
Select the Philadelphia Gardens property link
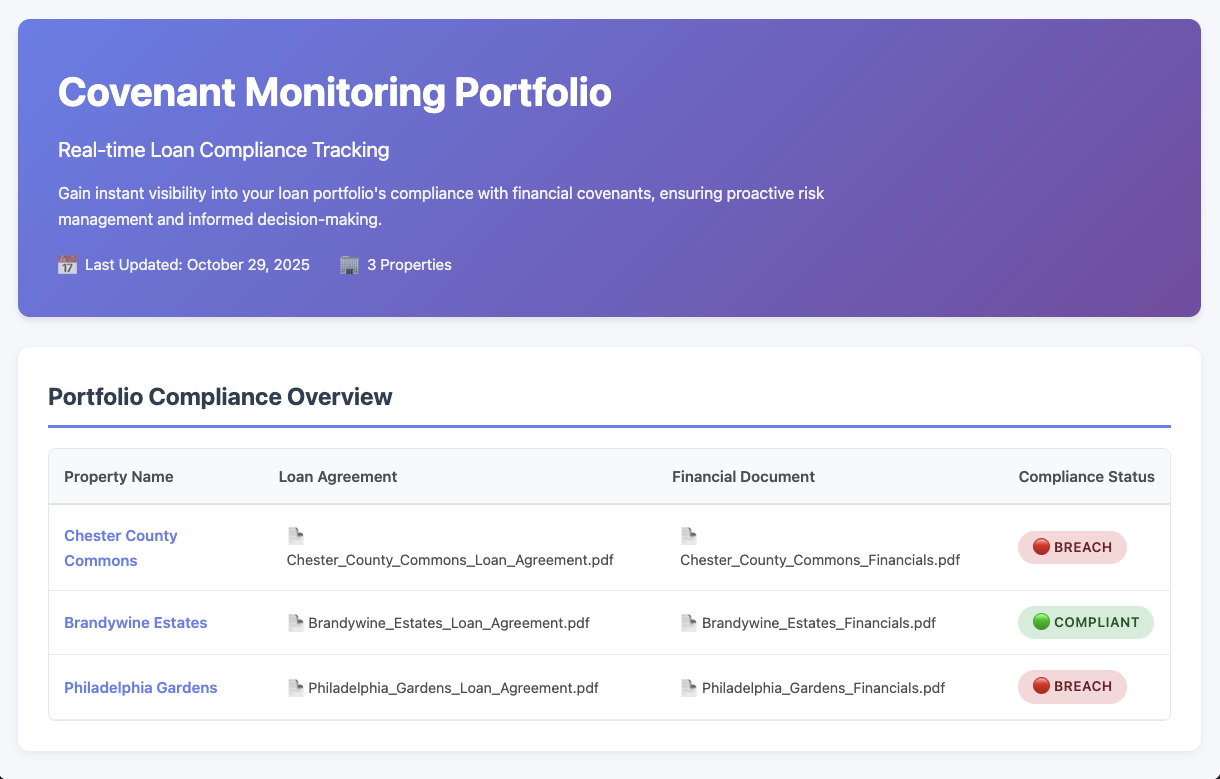pos(141,687)
